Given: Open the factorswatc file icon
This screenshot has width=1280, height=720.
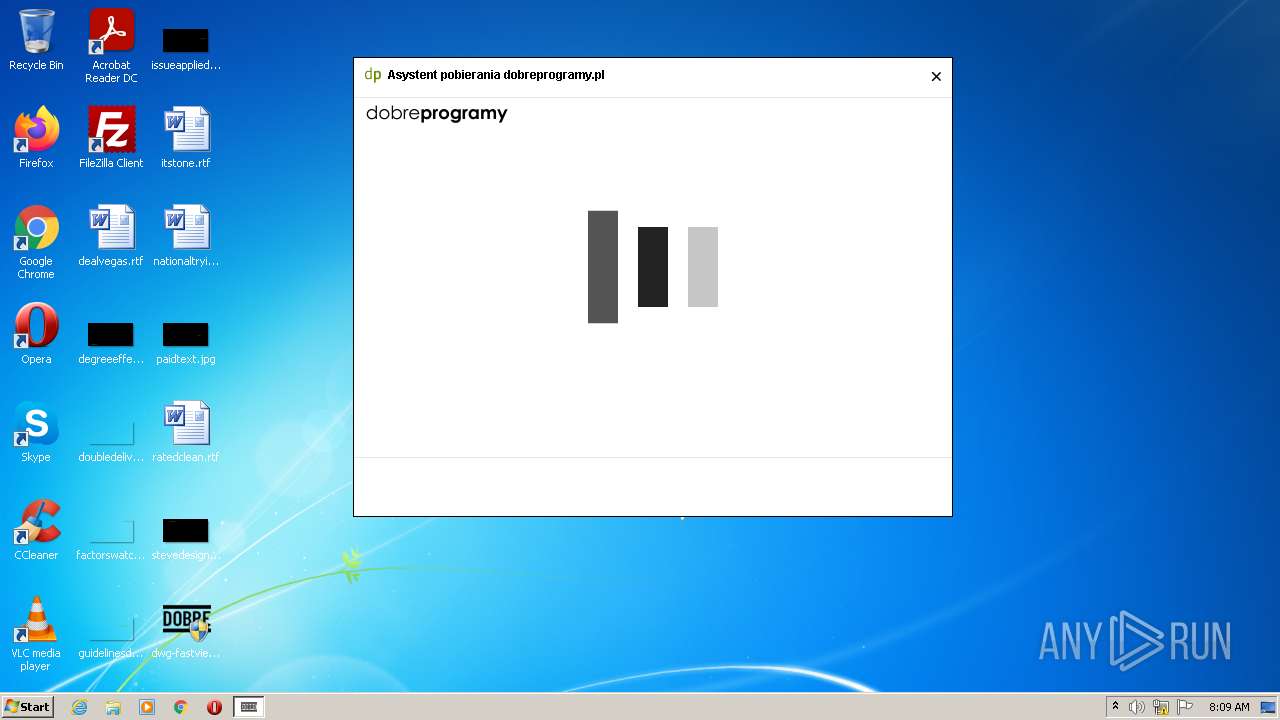Looking at the screenshot, I should tap(111, 538).
